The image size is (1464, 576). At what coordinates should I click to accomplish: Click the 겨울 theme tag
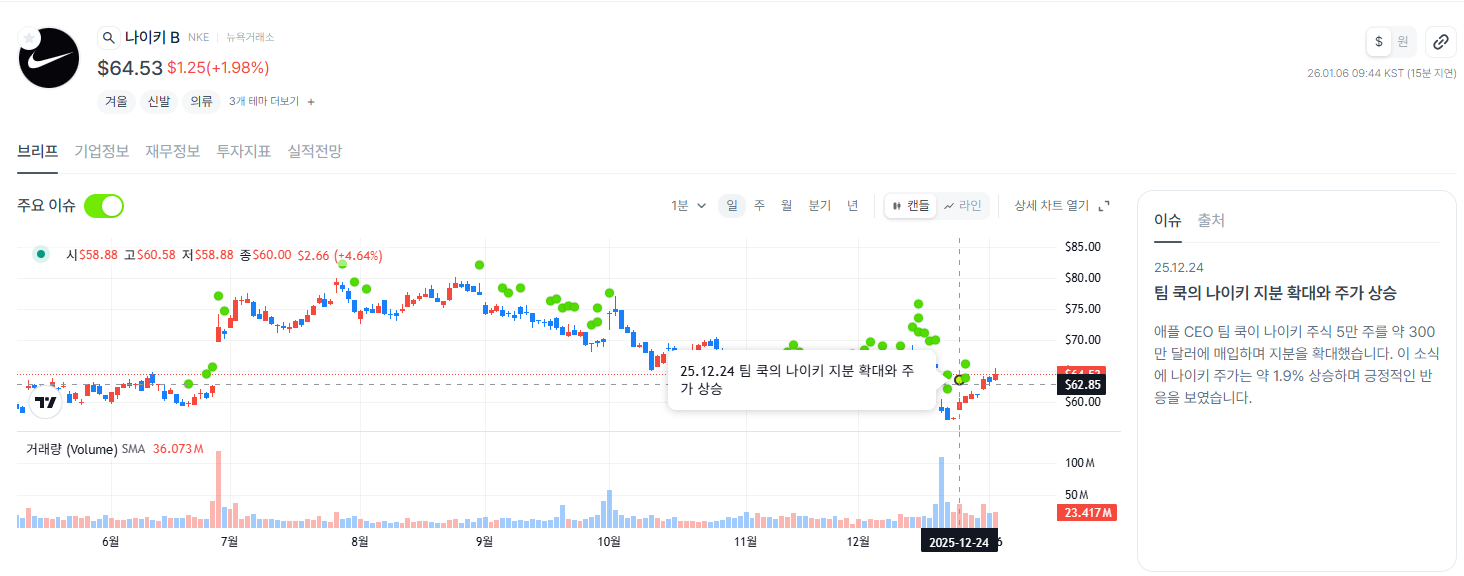[x=116, y=102]
